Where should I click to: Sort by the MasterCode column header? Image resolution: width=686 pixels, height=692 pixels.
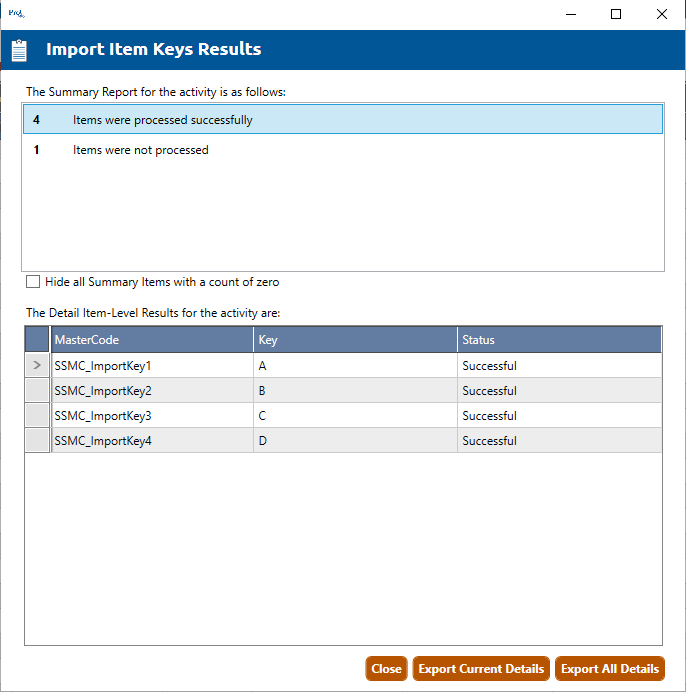tap(152, 340)
